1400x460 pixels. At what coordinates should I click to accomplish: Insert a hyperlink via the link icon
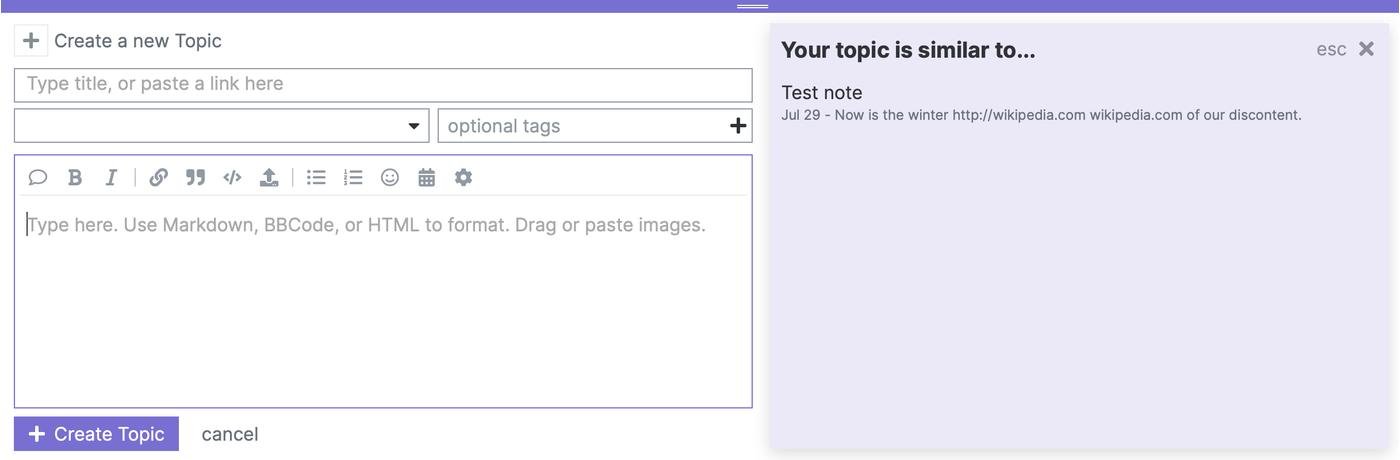[158, 177]
